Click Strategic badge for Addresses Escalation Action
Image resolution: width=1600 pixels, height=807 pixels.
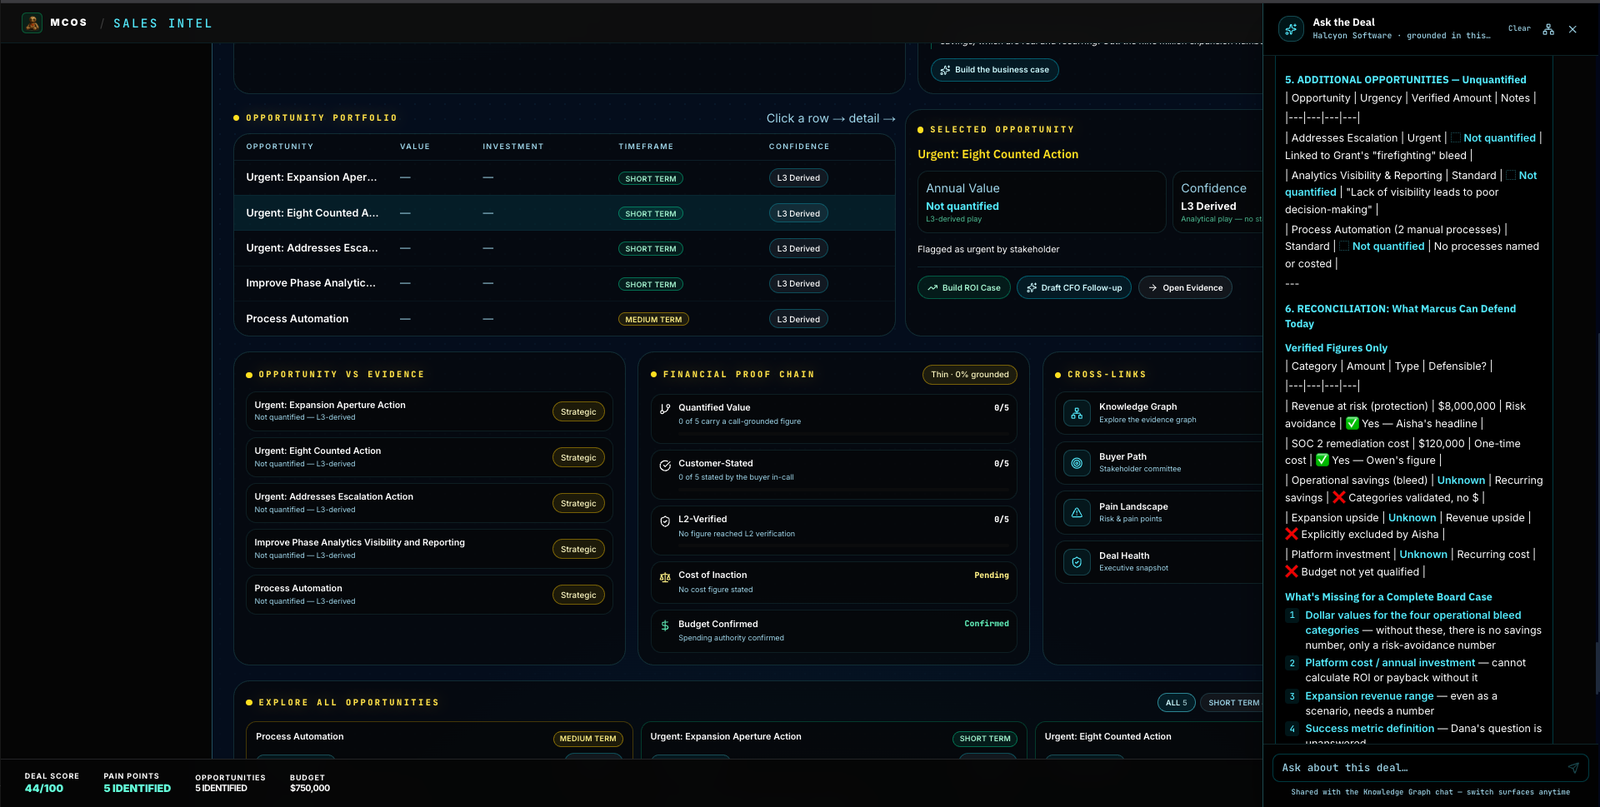tap(578, 504)
